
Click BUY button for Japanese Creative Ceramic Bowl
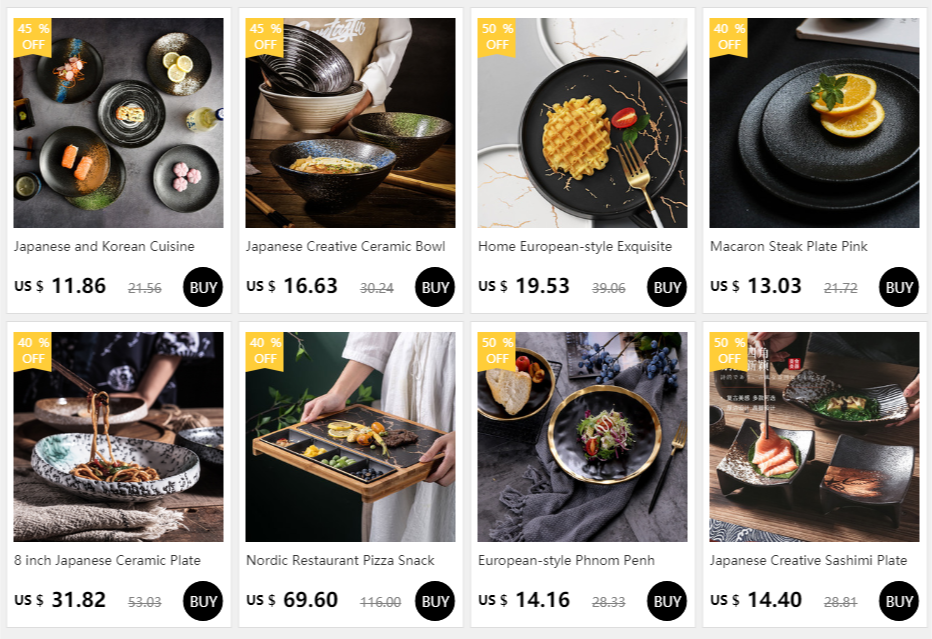point(434,287)
